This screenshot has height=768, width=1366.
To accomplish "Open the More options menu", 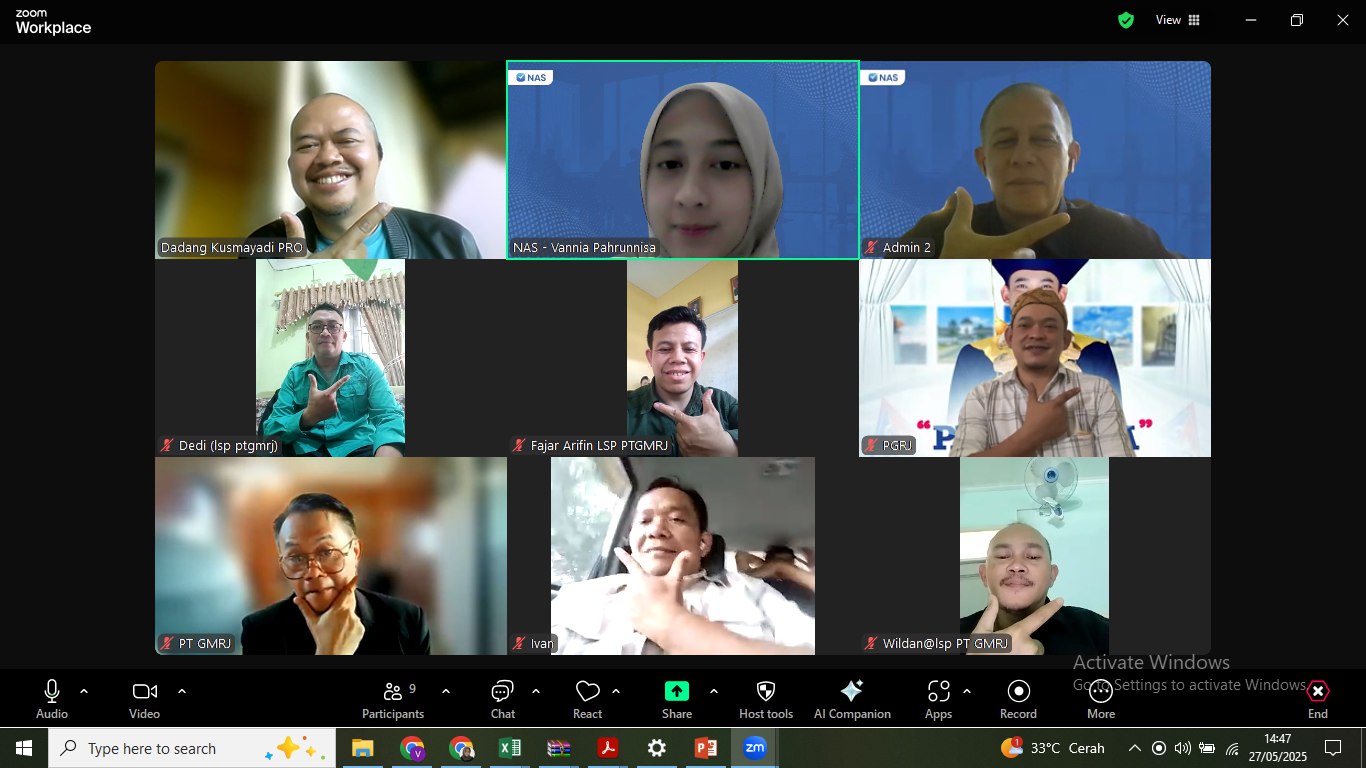I will click(1101, 698).
